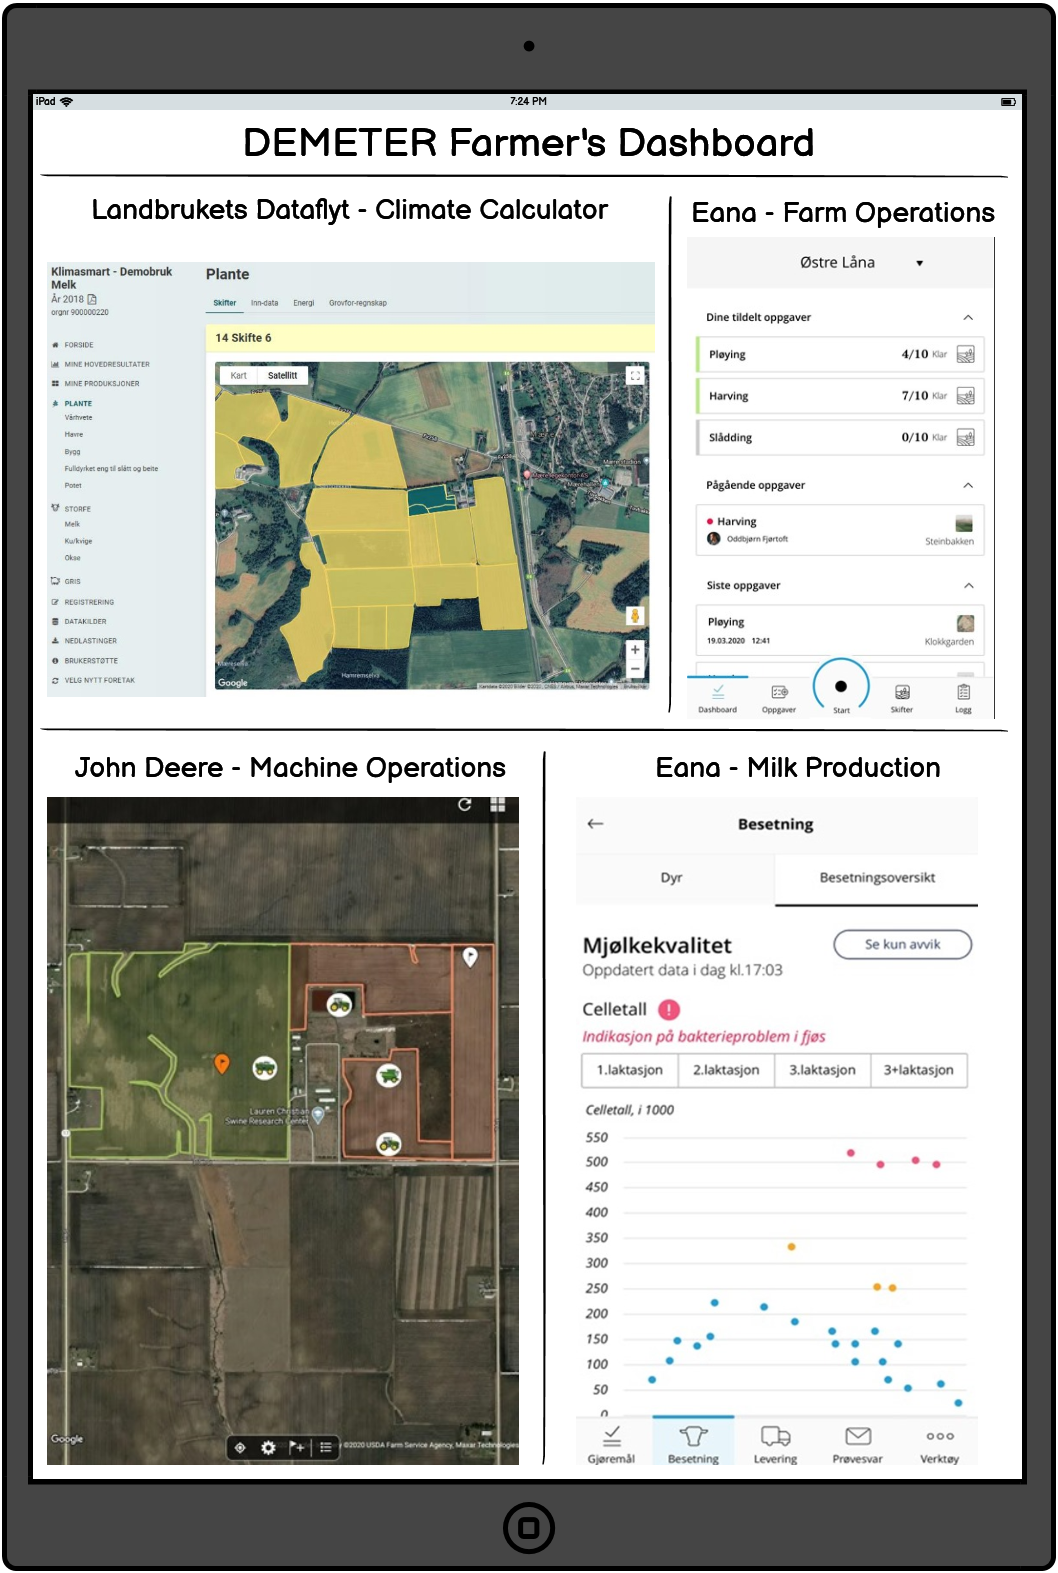Switch to the Inn-data tab
This screenshot has height=1573, width=1058.
point(264,302)
